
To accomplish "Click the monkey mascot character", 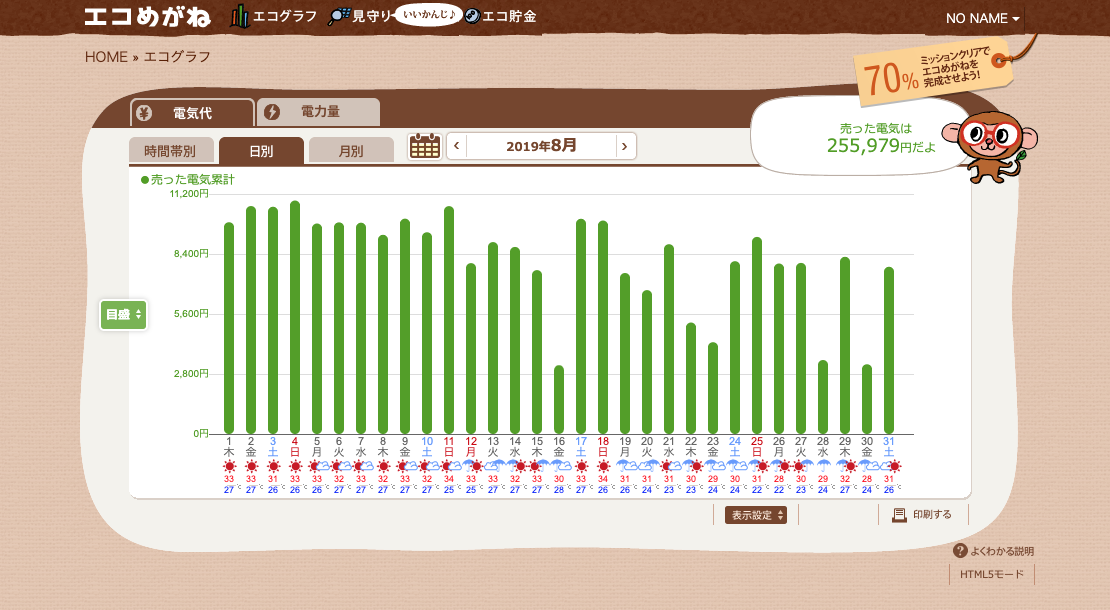I will pyautogui.click(x=990, y=146).
